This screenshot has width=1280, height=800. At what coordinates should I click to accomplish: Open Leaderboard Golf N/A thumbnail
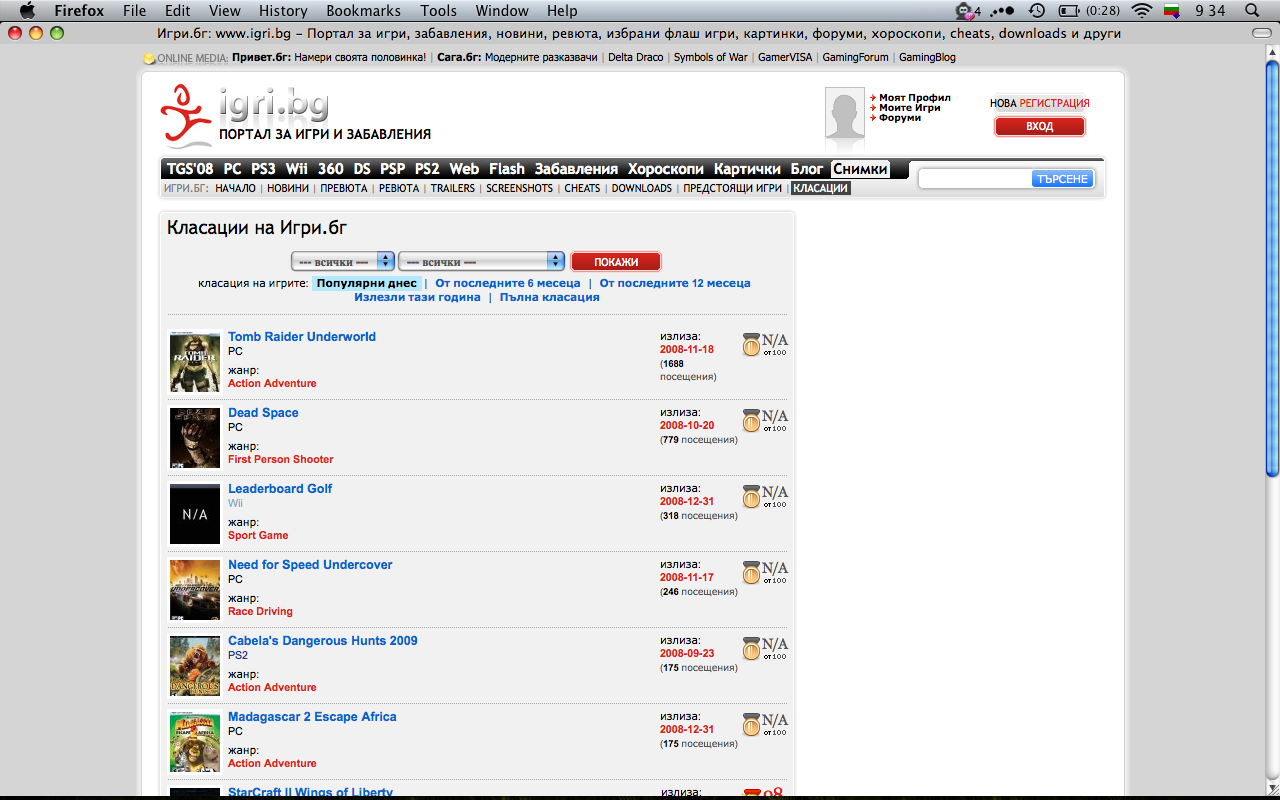[195, 514]
